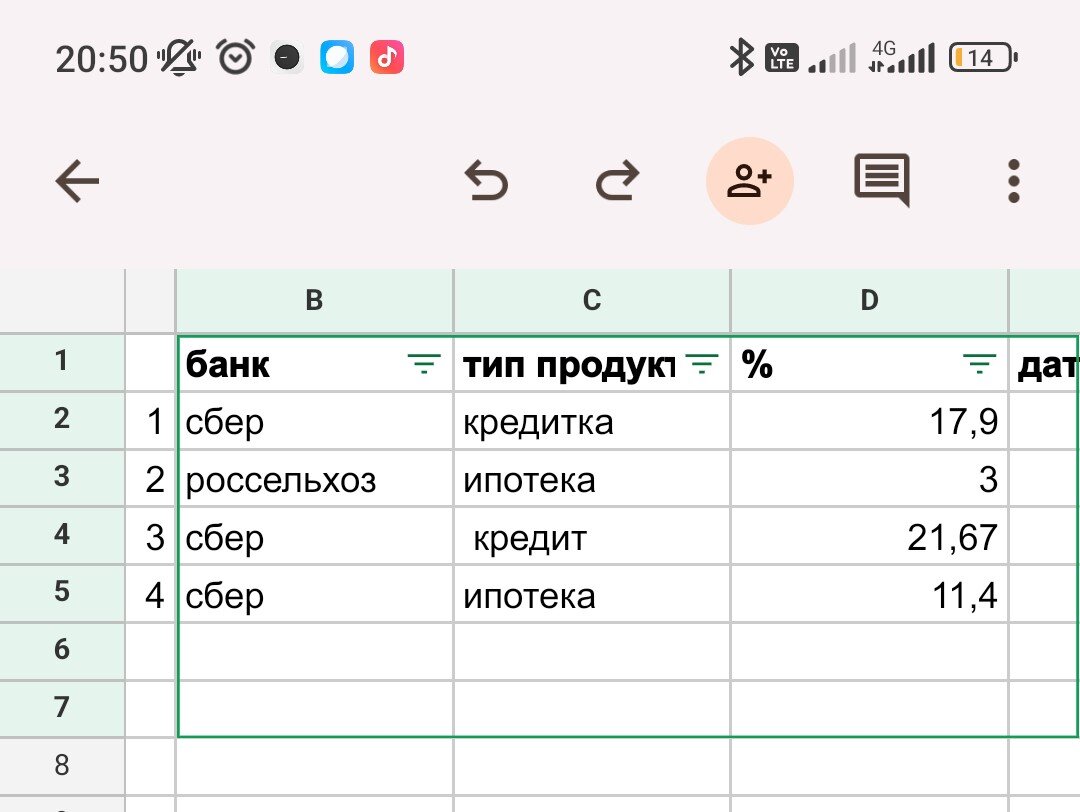
Task: Select empty cell D6
Action: point(869,652)
